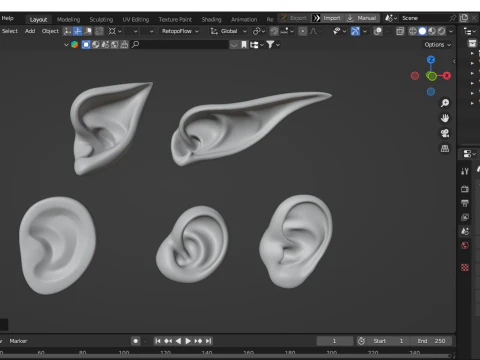Open the Texture properties tab (checker icon)
Image resolution: width=480 pixels, height=360 pixels.
point(465,267)
